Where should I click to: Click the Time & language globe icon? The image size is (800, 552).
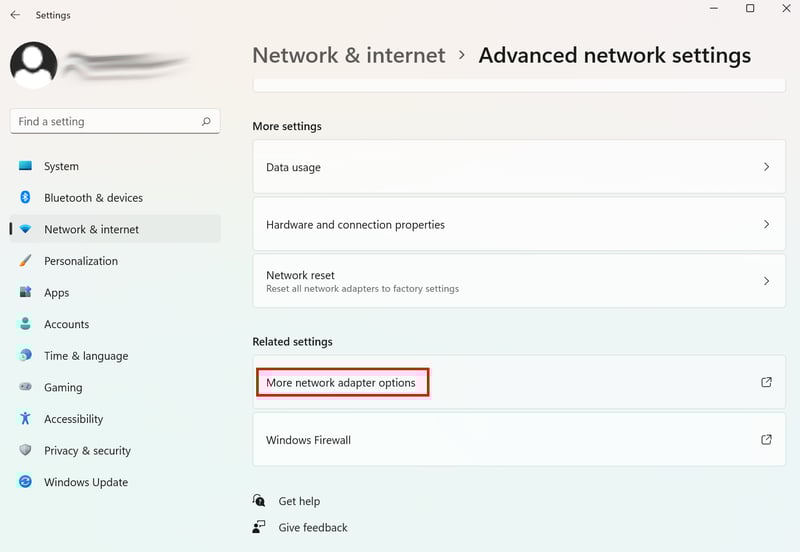(x=25, y=355)
